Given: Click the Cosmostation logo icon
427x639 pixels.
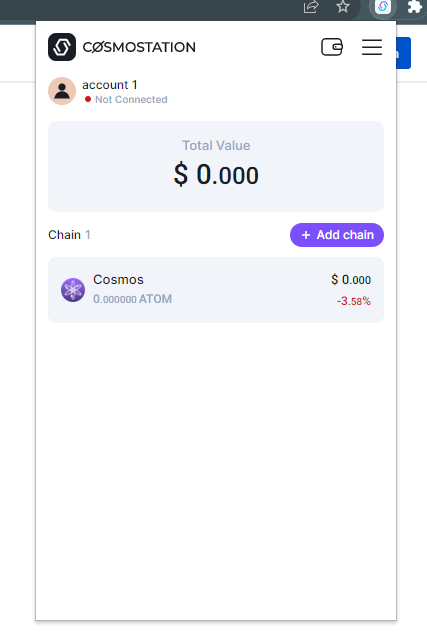Looking at the screenshot, I should tap(62, 47).
